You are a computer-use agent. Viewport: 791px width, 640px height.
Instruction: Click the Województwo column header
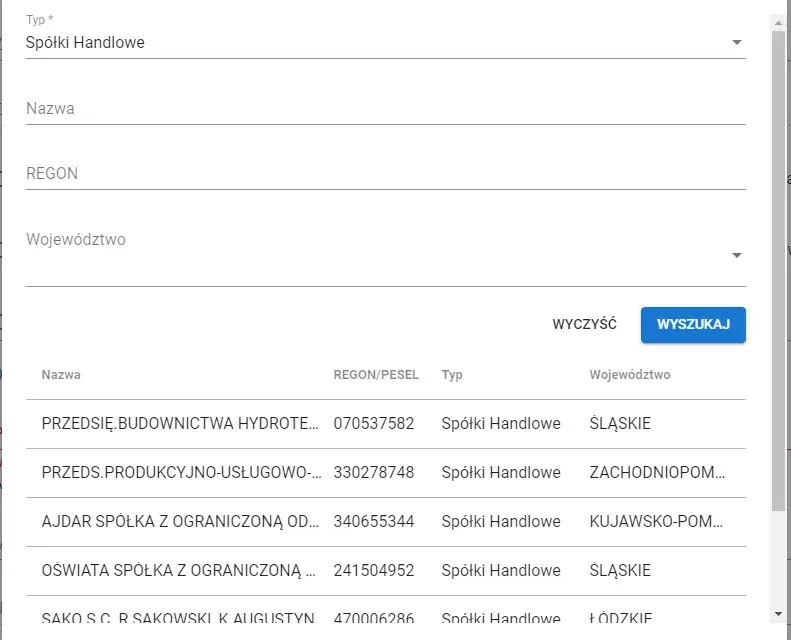pyautogui.click(x=630, y=375)
